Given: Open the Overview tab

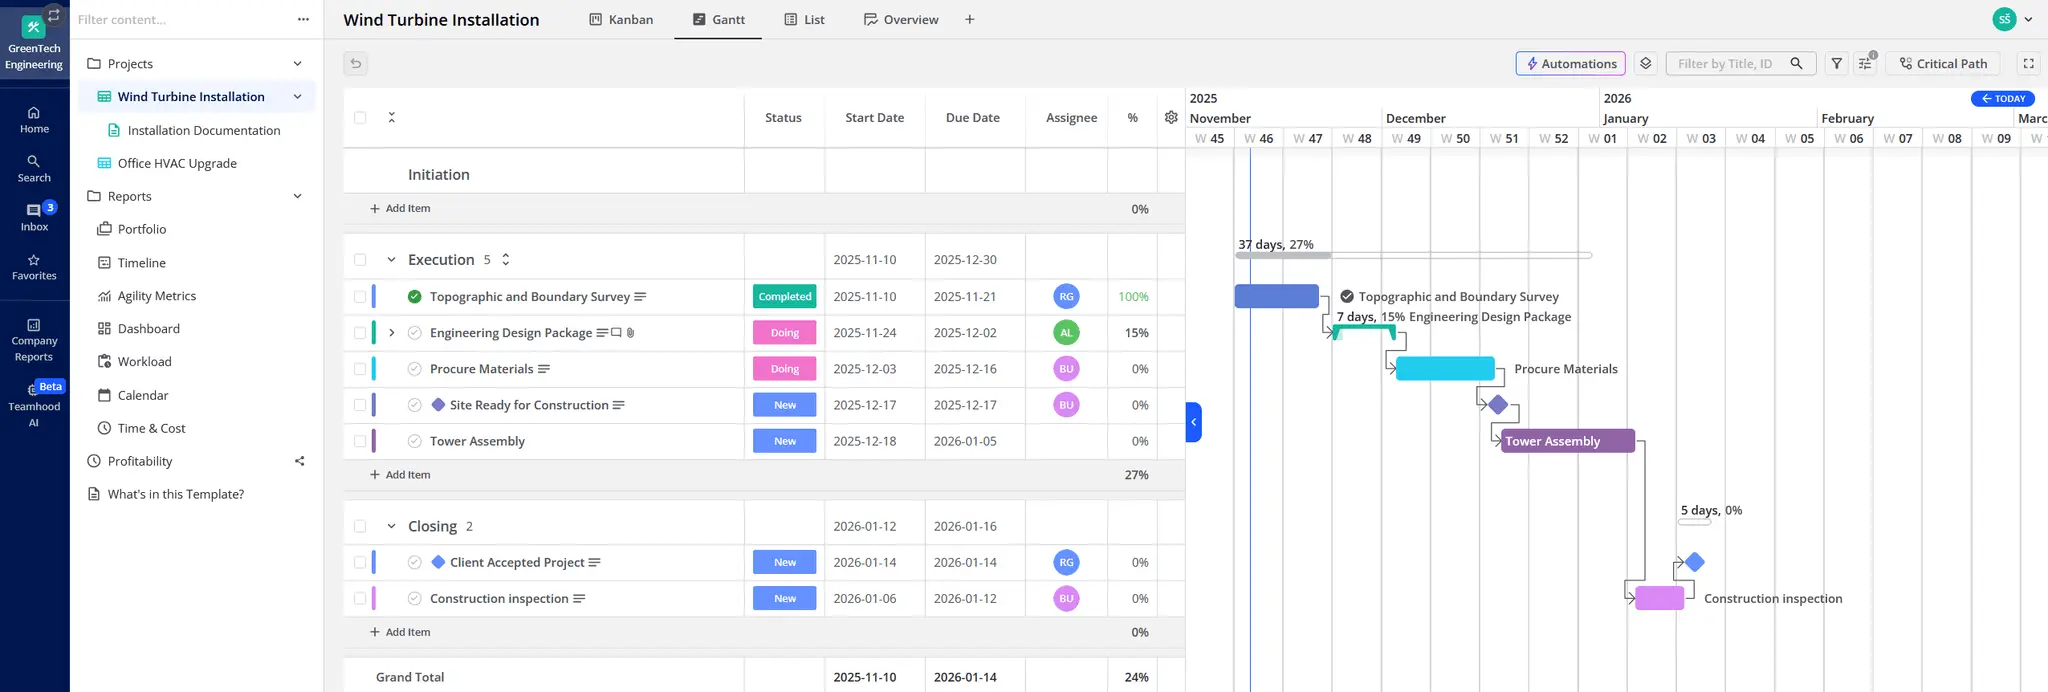Looking at the screenshot, I should [901, 19].
